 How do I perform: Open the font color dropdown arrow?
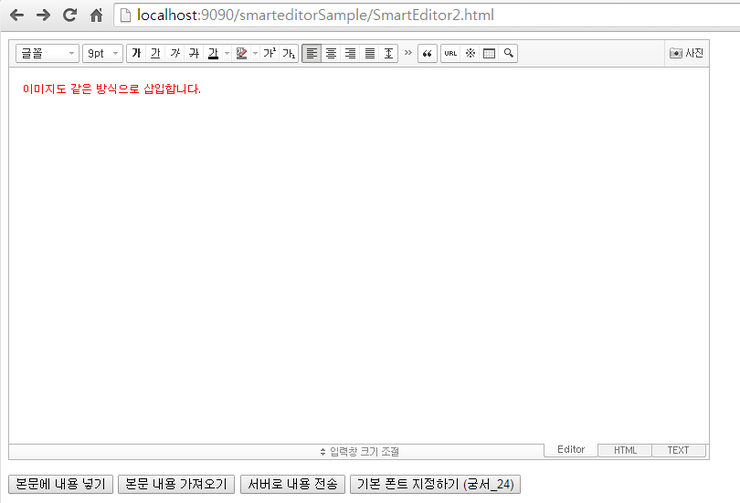tap(226, 53)
